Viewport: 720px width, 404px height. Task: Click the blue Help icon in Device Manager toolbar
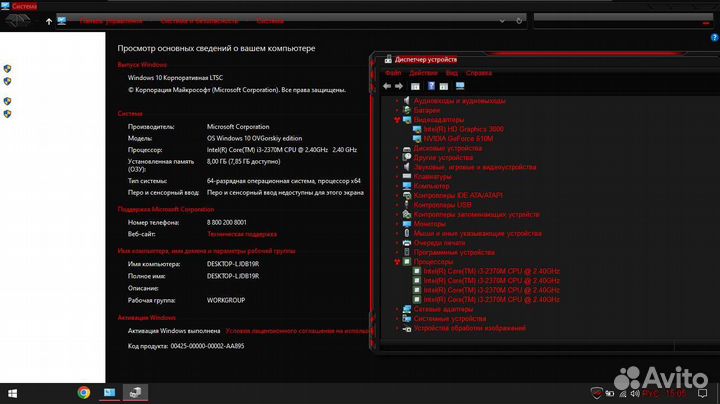430,86
